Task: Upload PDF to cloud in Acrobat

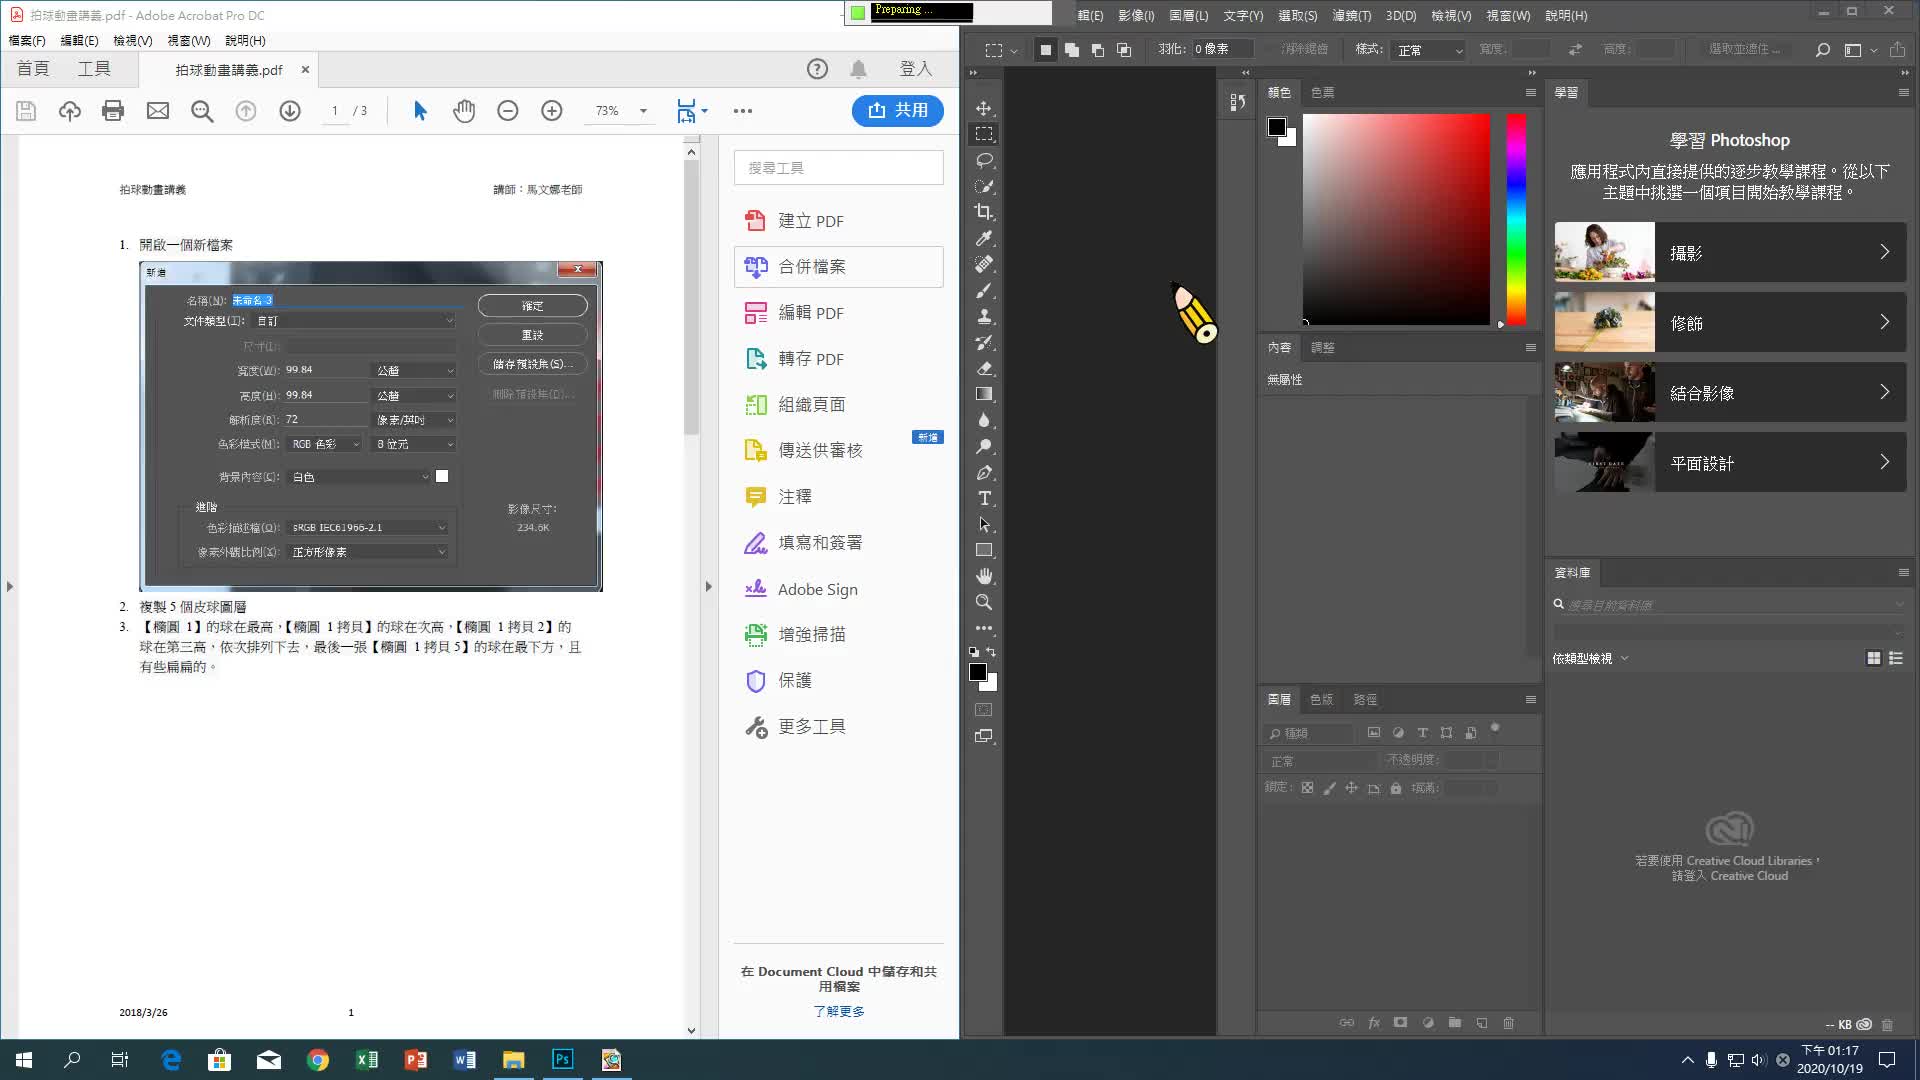Action: (x=70, y=111)
